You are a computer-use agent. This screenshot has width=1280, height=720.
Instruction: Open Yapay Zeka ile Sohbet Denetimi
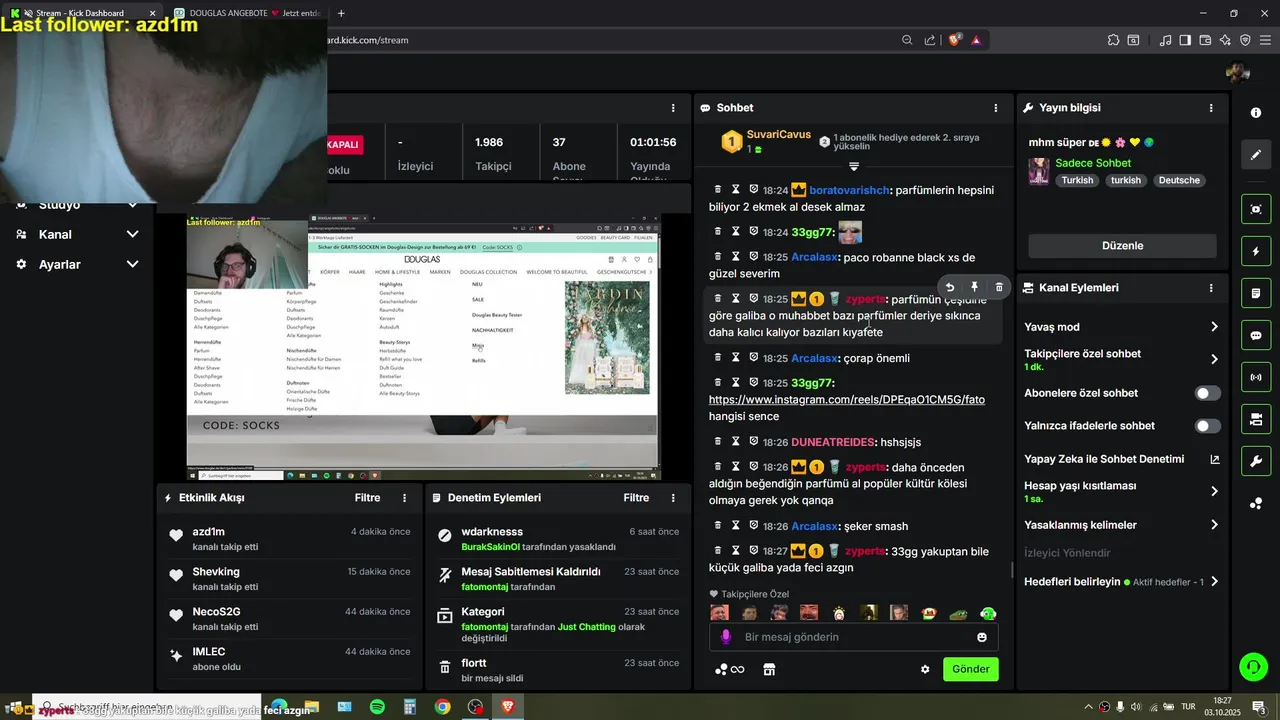pos(1121,459)
